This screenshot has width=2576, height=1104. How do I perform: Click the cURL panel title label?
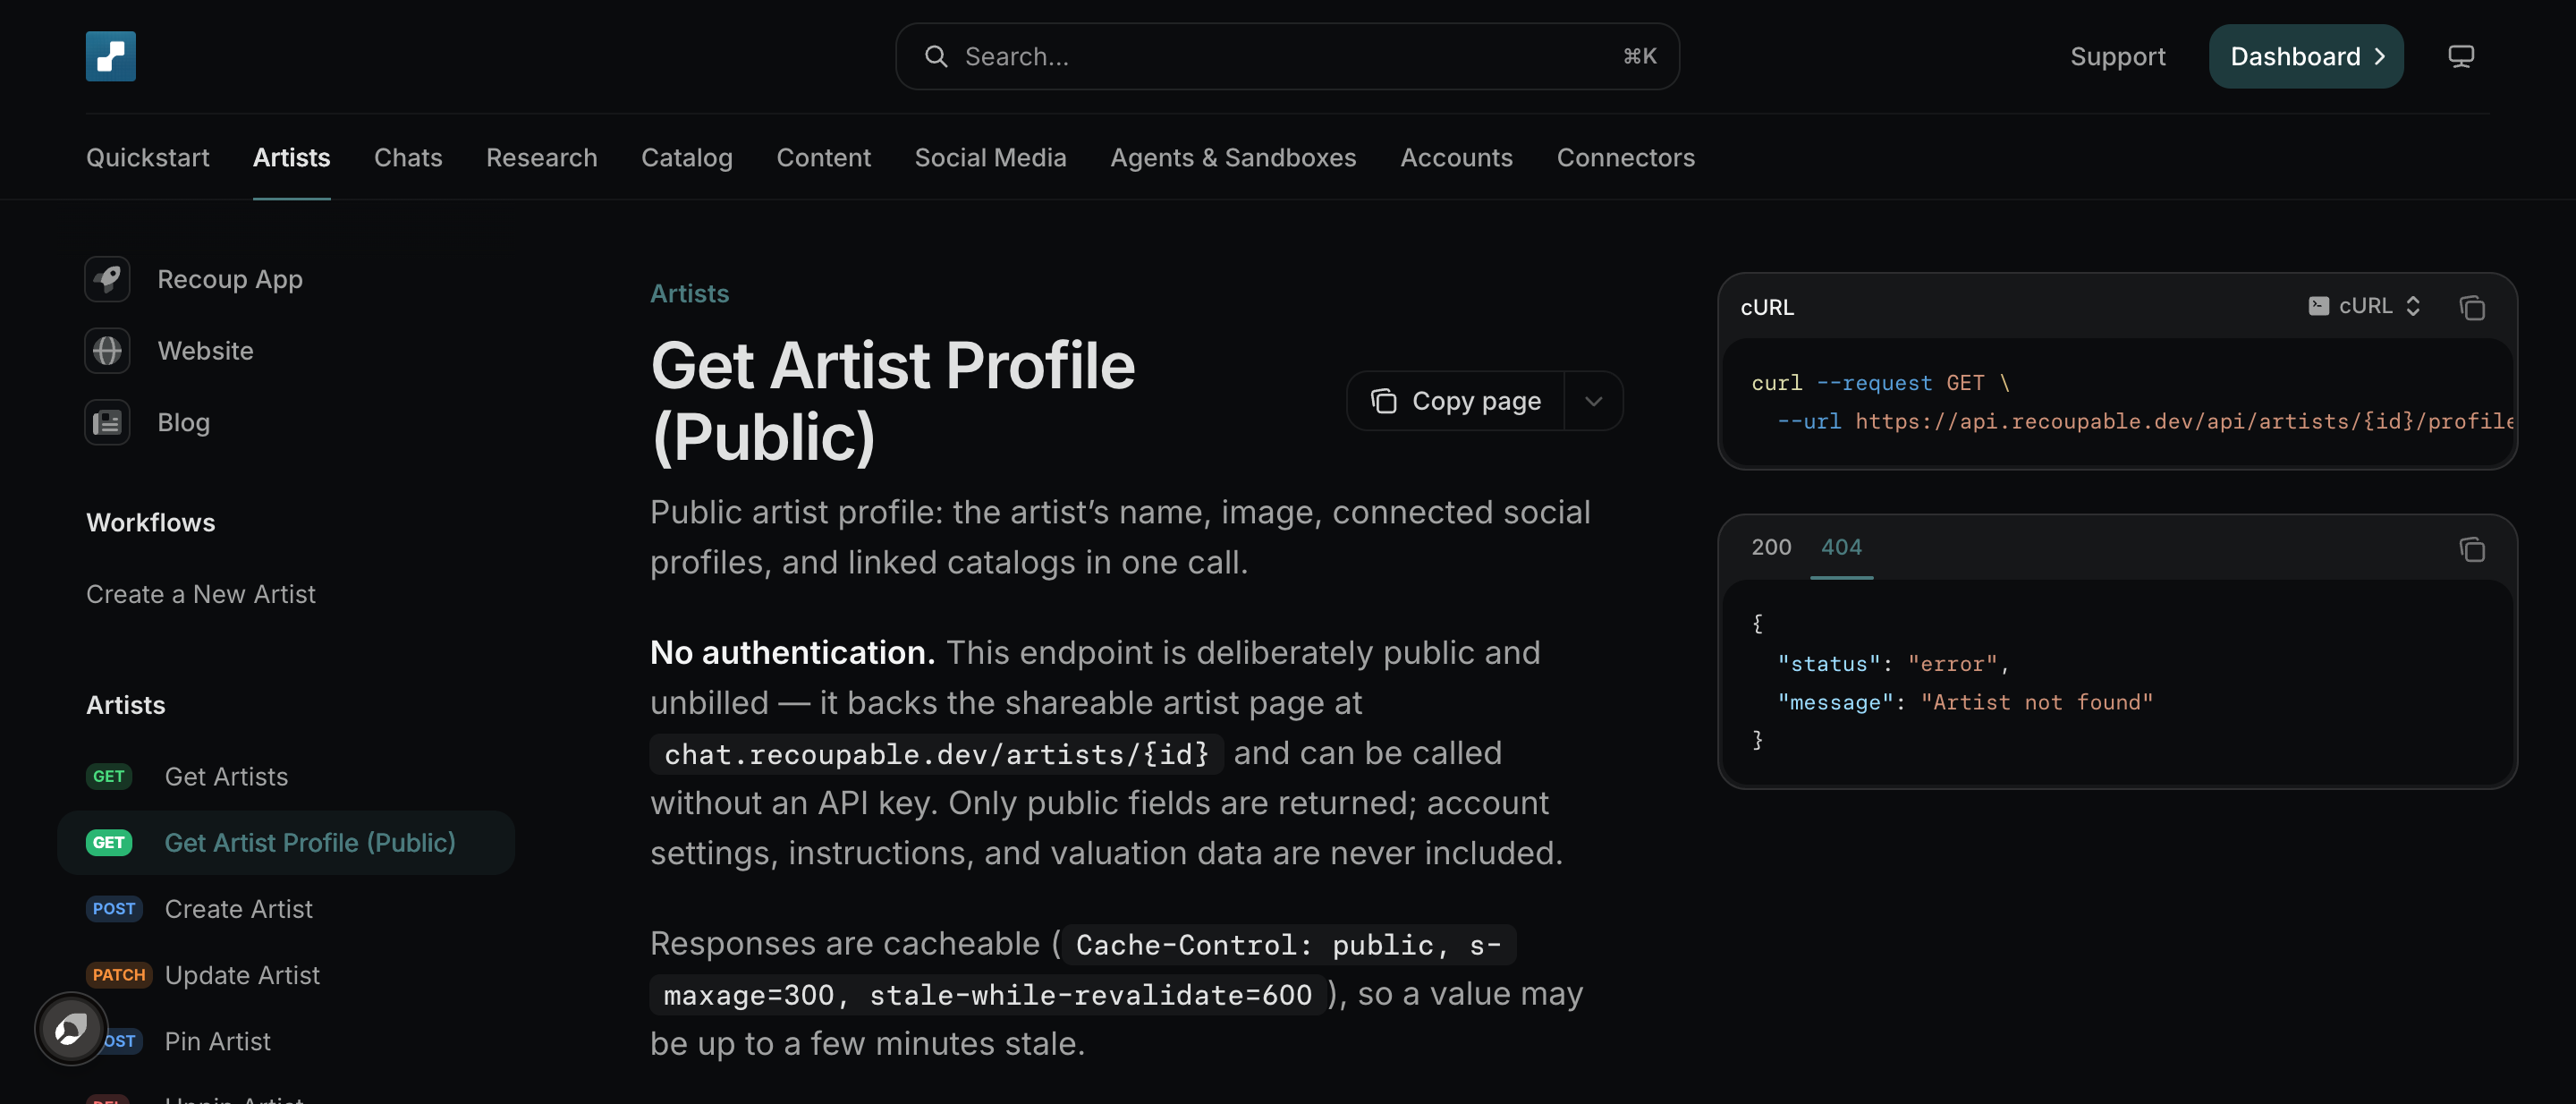(1767, 307)
